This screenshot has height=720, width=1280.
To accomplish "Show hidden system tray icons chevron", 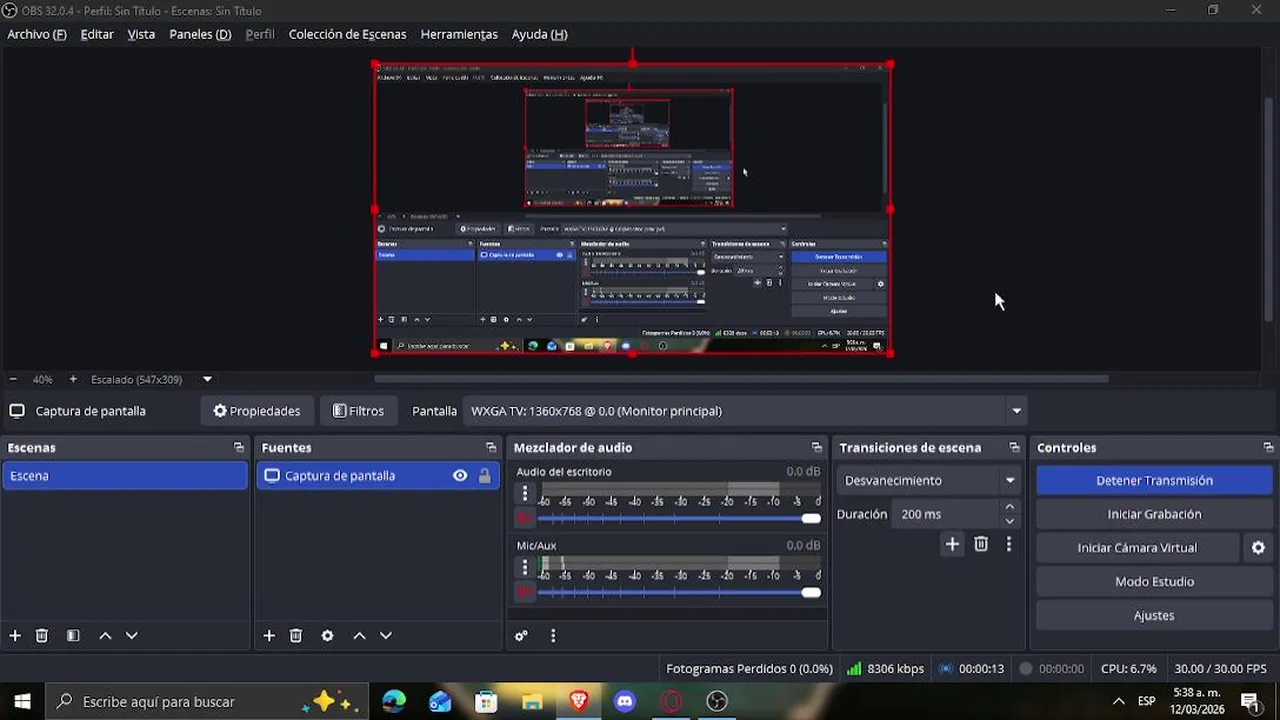I will click(1119, 702).
